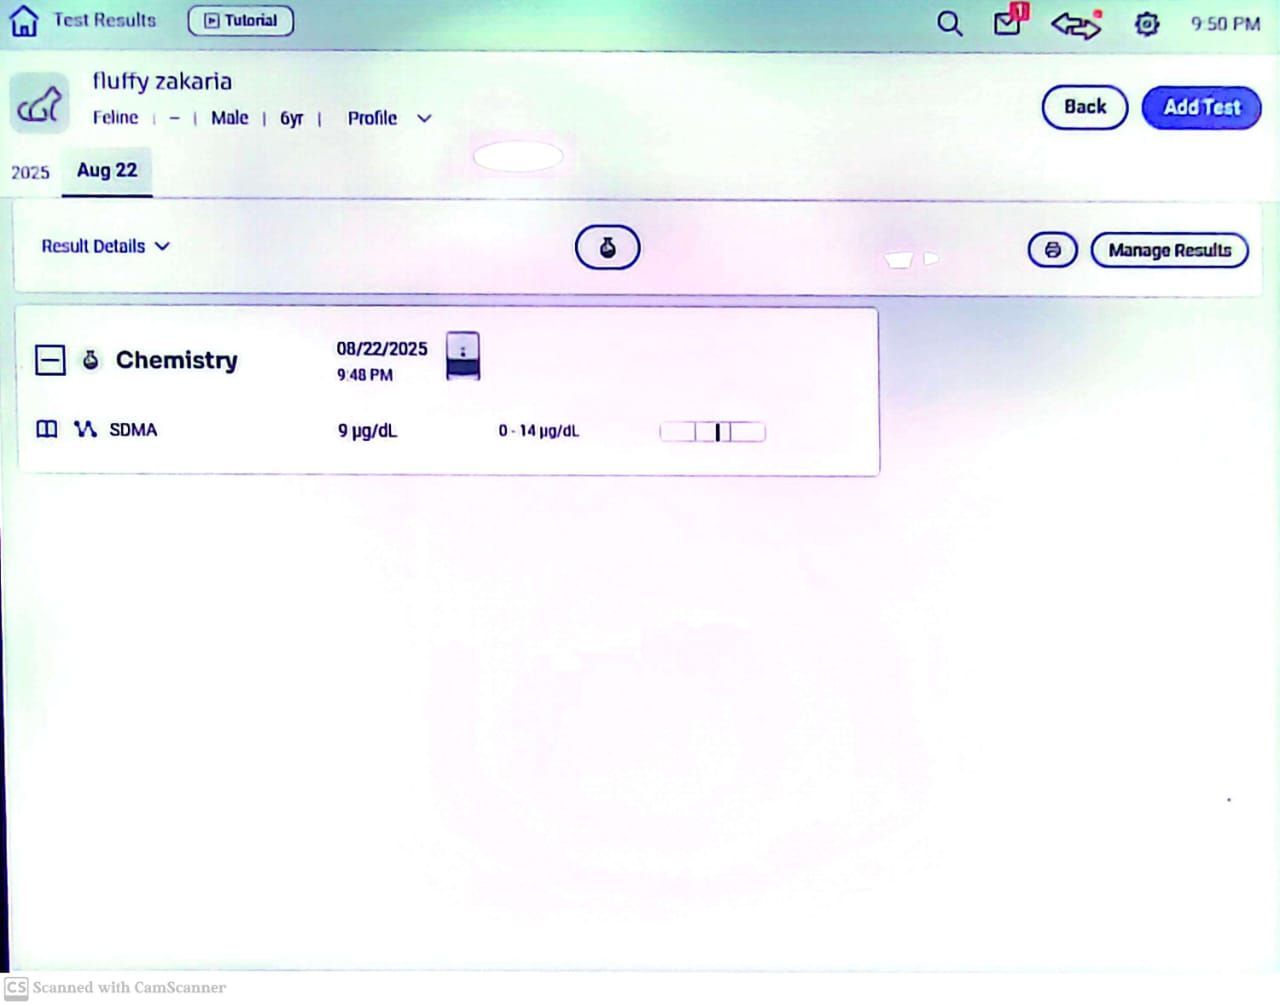Image resolution: width=1280 pixels, height=1006 pixels.
Task: Expand the Result Details dropdown
Action: click(105, 246)
